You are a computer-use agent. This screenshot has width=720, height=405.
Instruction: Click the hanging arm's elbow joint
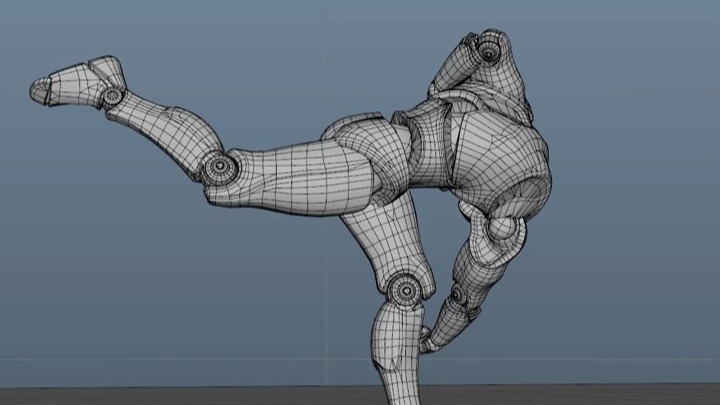click(x=458, y=296)
